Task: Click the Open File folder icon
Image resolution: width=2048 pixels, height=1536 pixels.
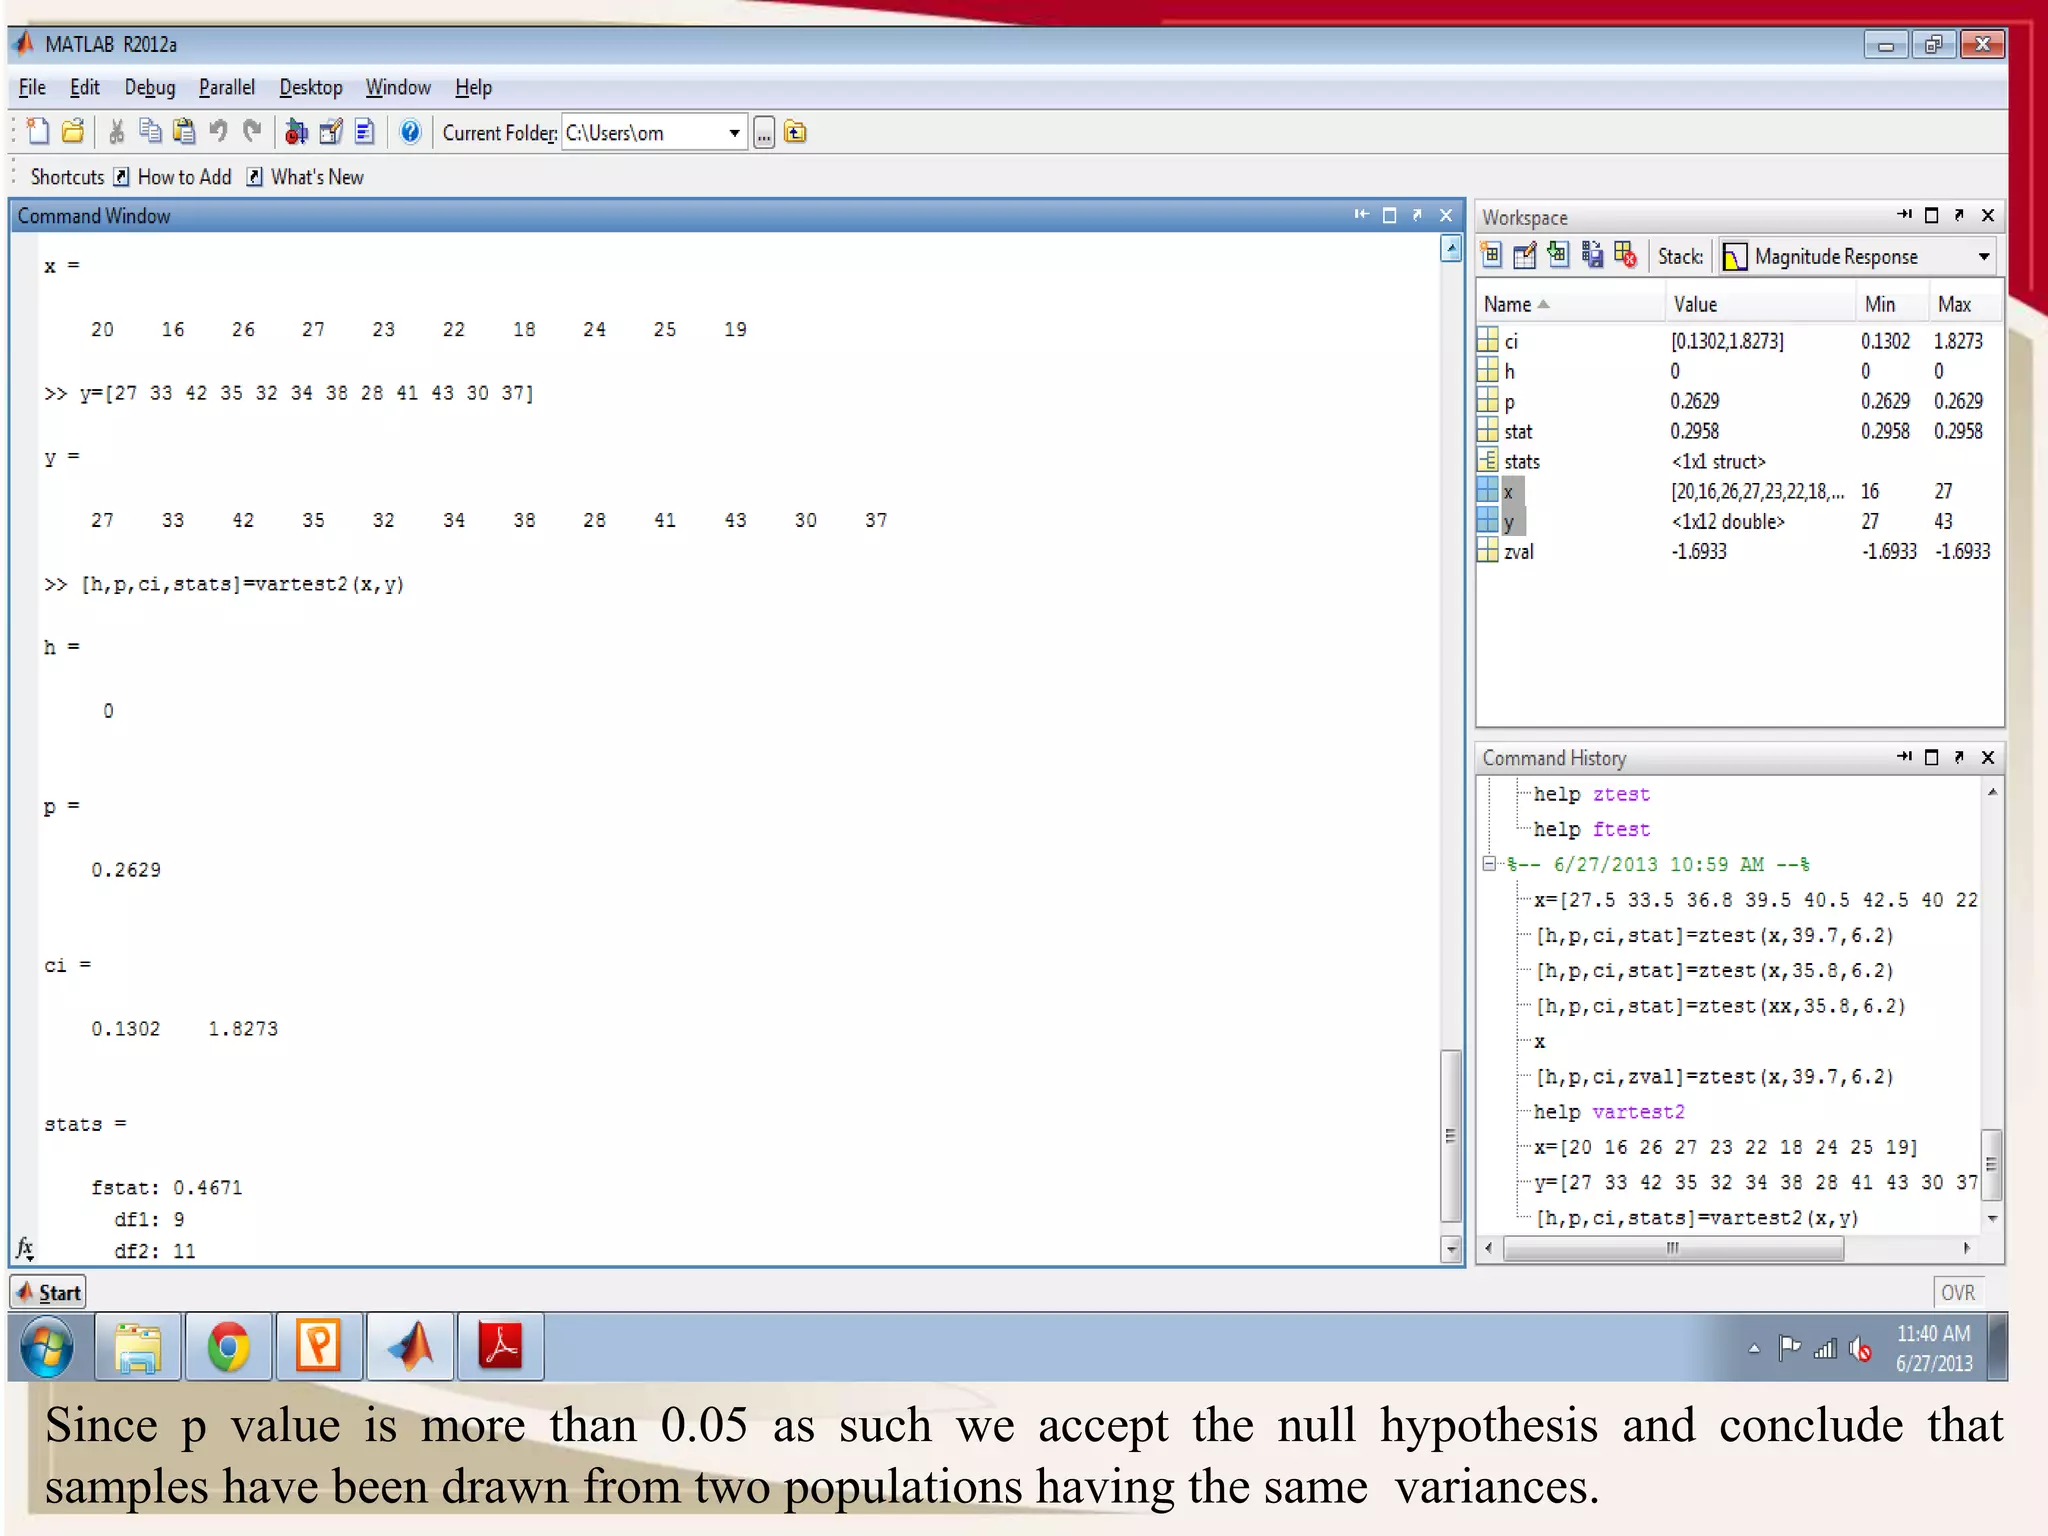Action: coord(73,132)
